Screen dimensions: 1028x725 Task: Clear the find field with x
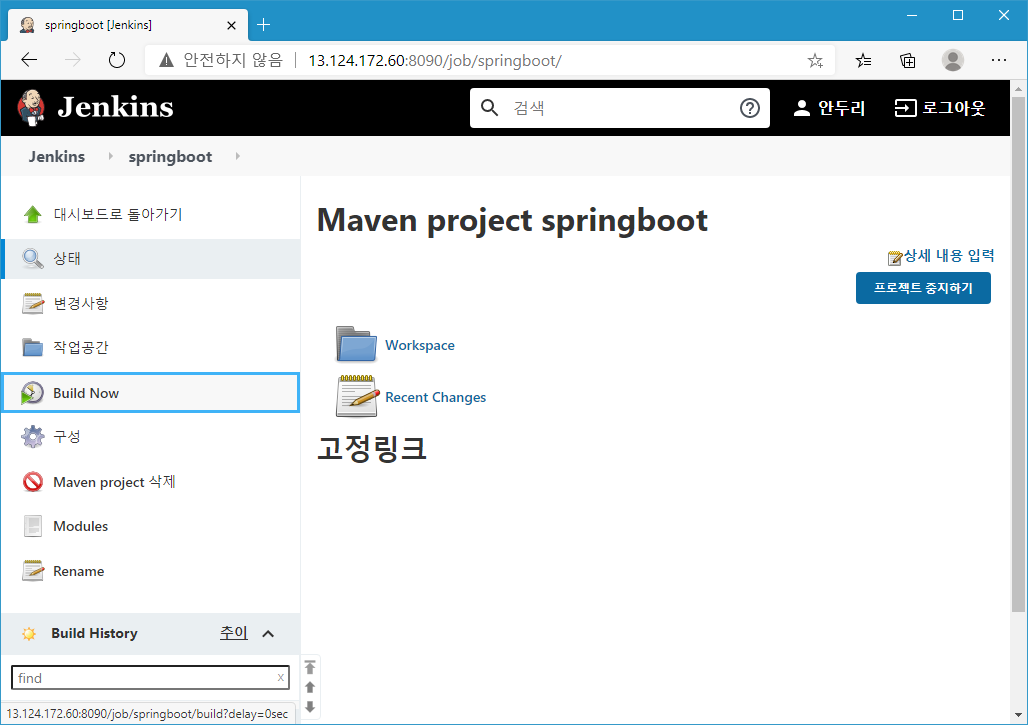(x=281, y=677)
